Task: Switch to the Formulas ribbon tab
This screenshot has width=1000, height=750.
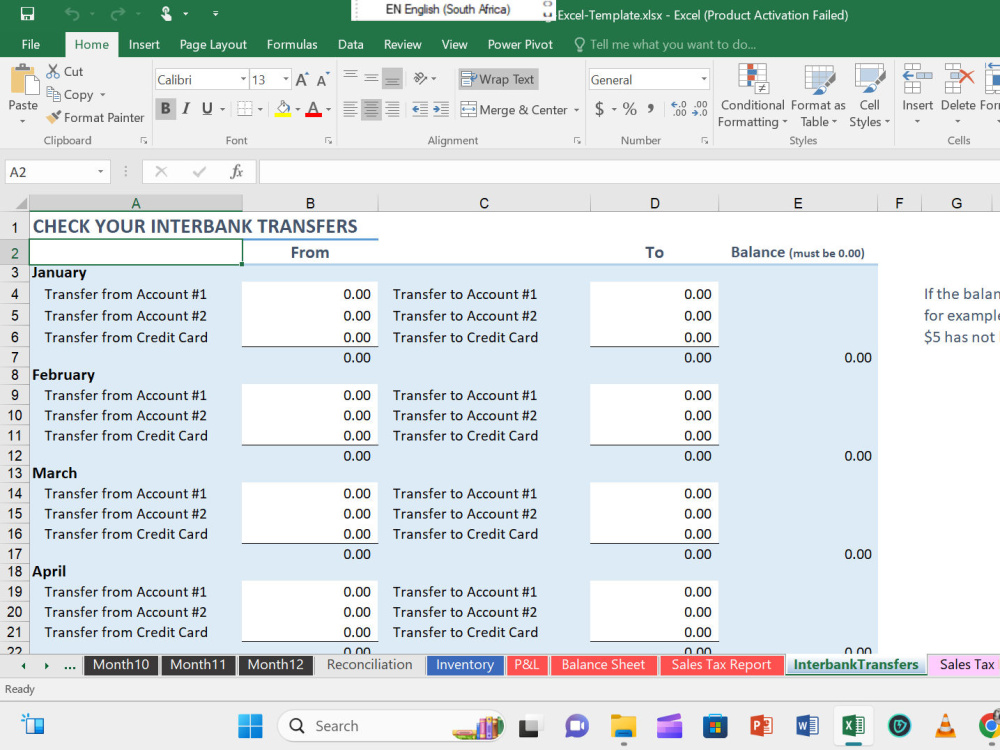Action: pyautogui.click(x=292, y=44)
